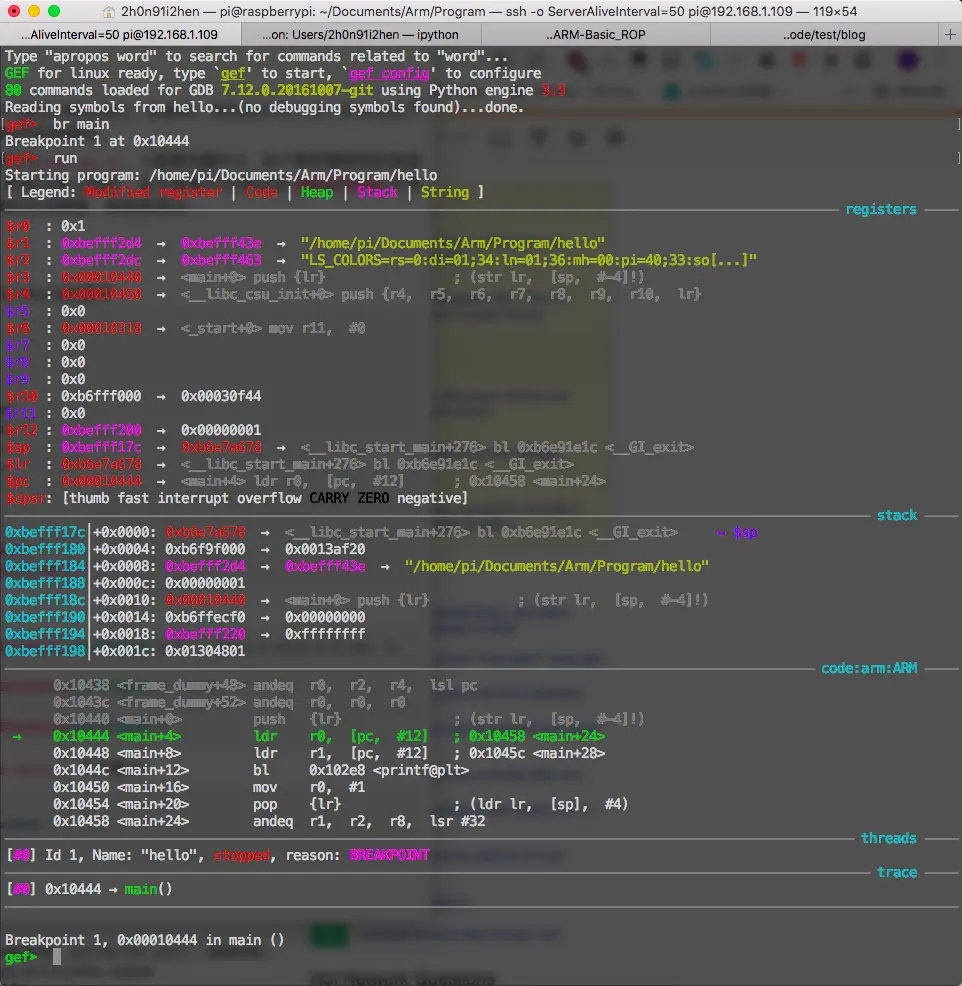
Task: Click the 'run' command text
Action: (65, 158)
